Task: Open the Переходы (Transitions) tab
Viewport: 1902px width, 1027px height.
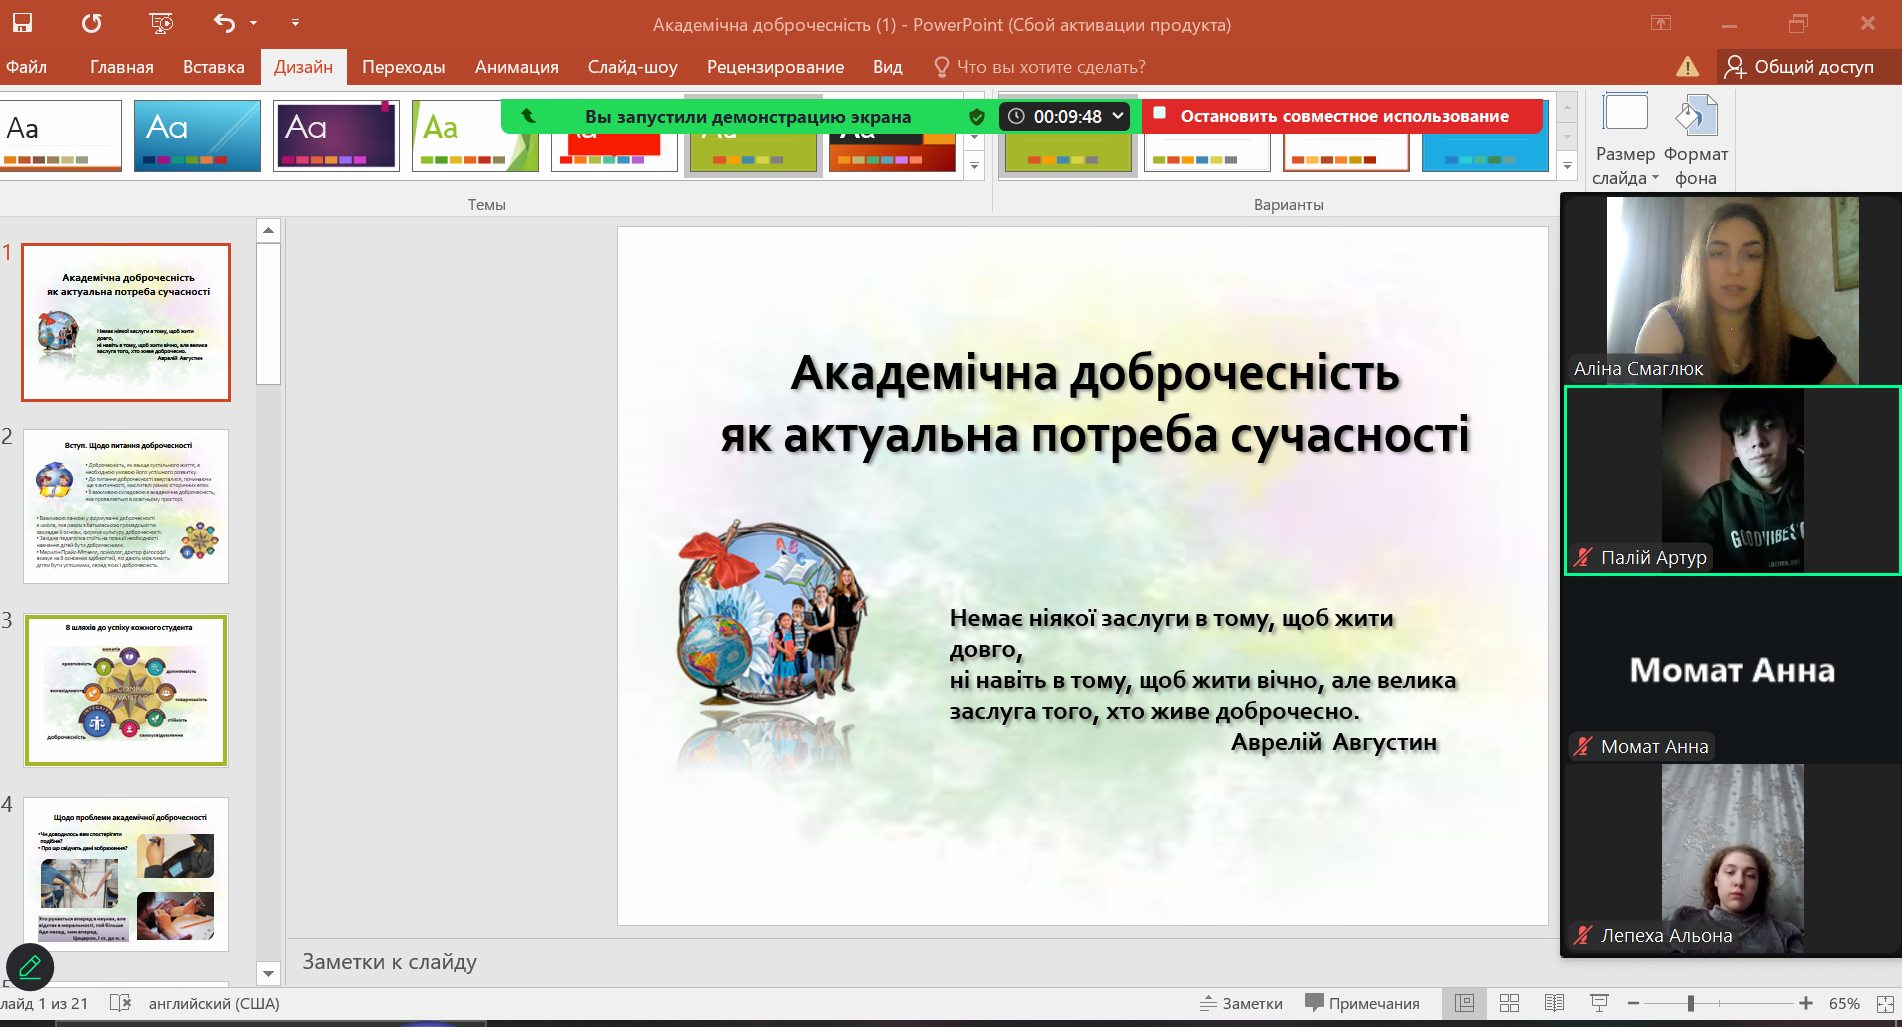Action: [x=403, y=67]
